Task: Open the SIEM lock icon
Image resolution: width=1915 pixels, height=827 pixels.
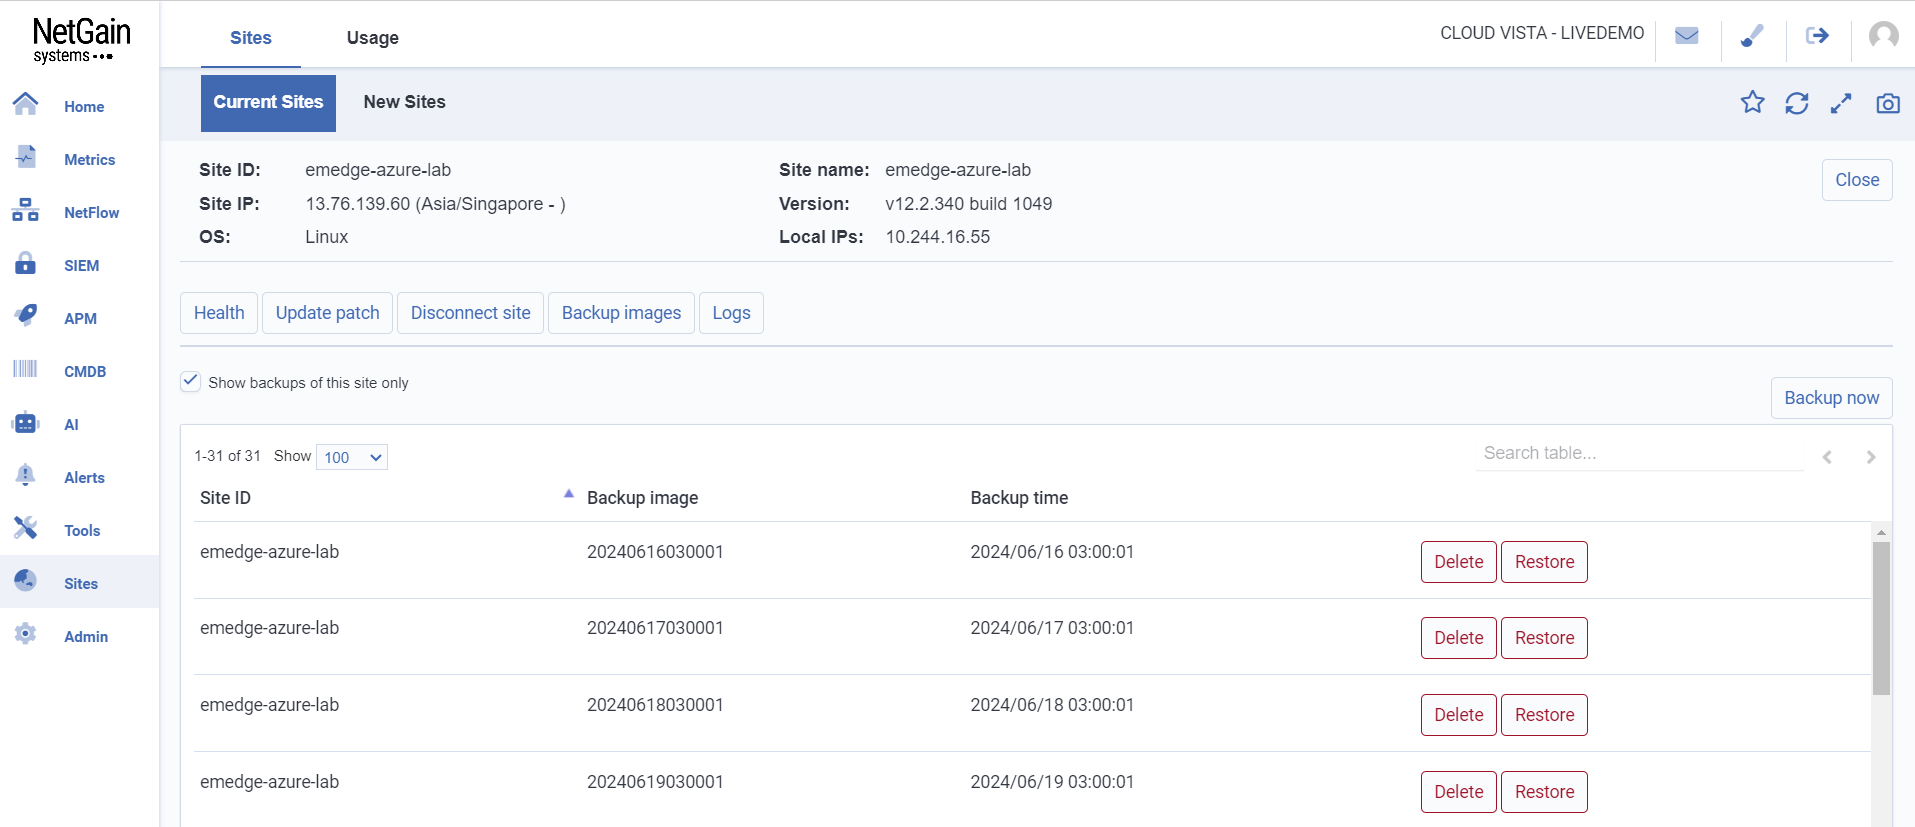Action: click(26, 263)
